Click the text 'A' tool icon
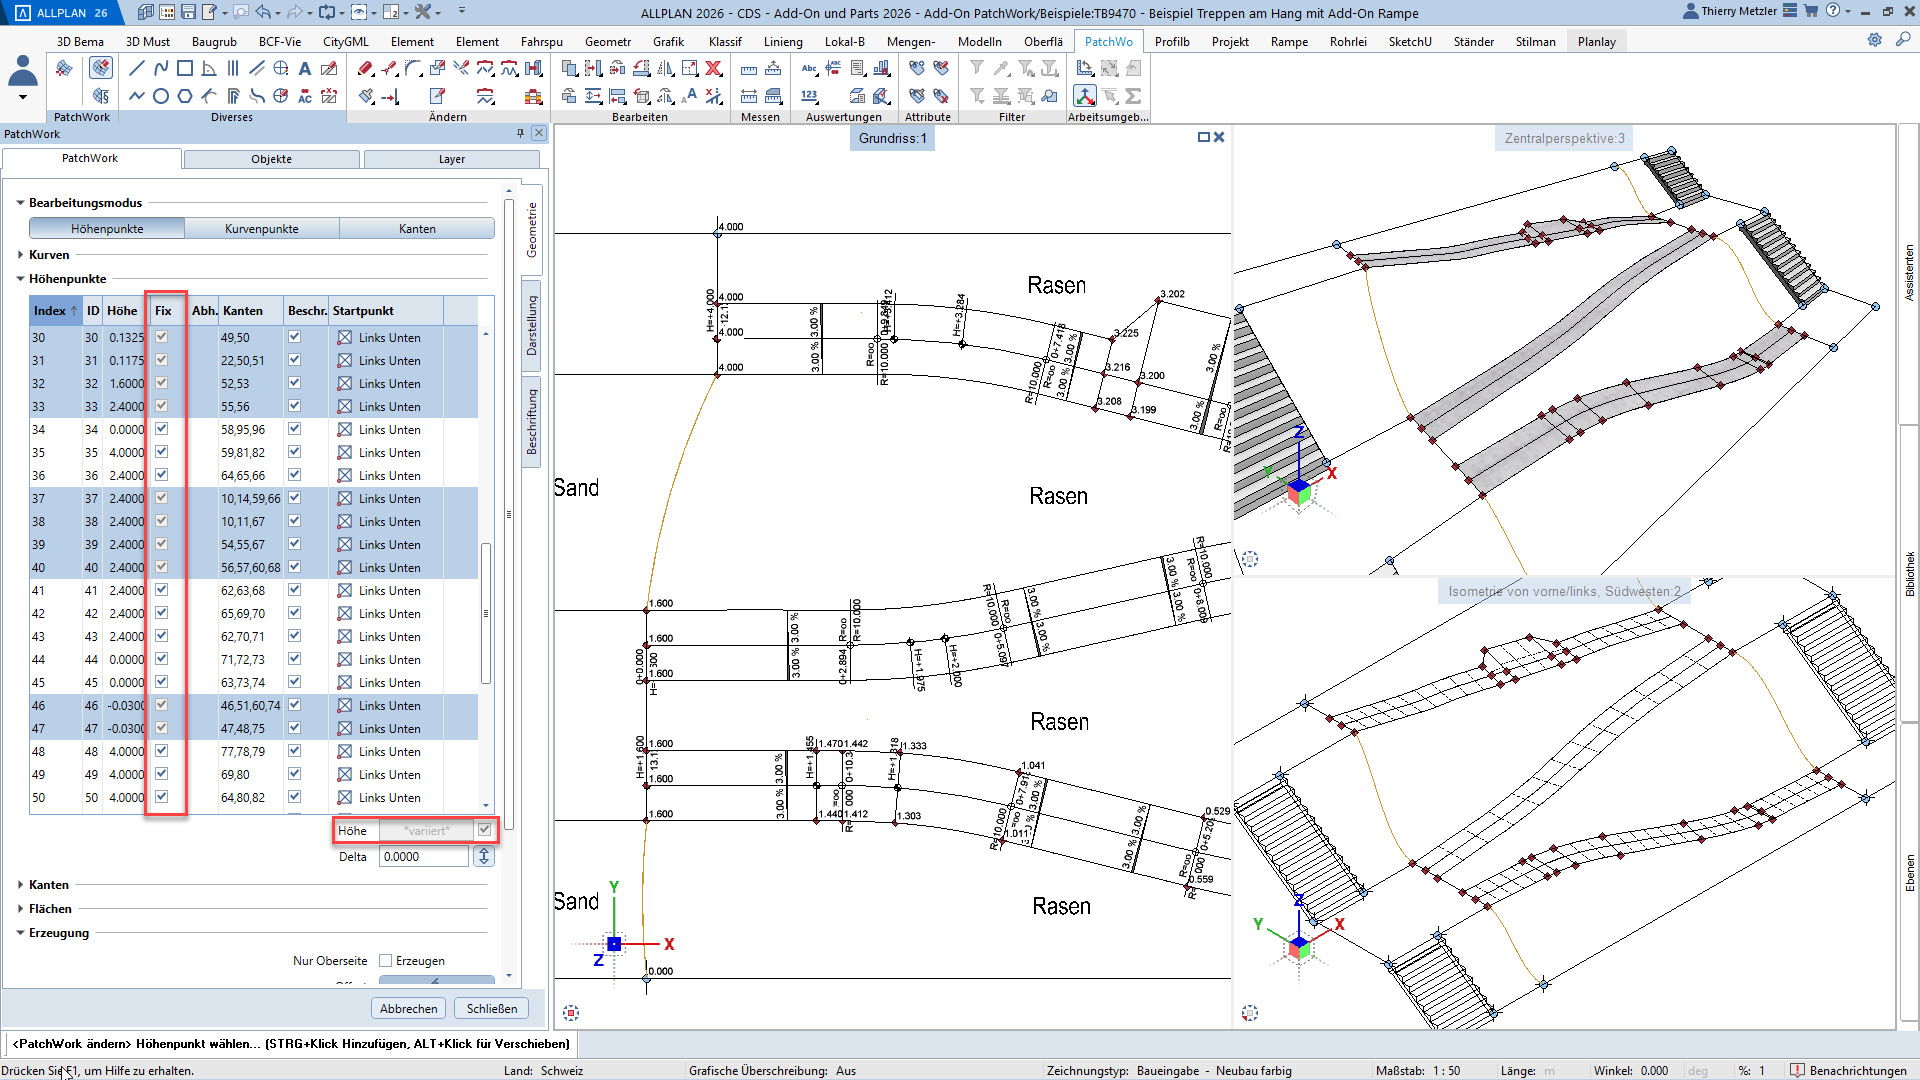 (x=305, y=69)
